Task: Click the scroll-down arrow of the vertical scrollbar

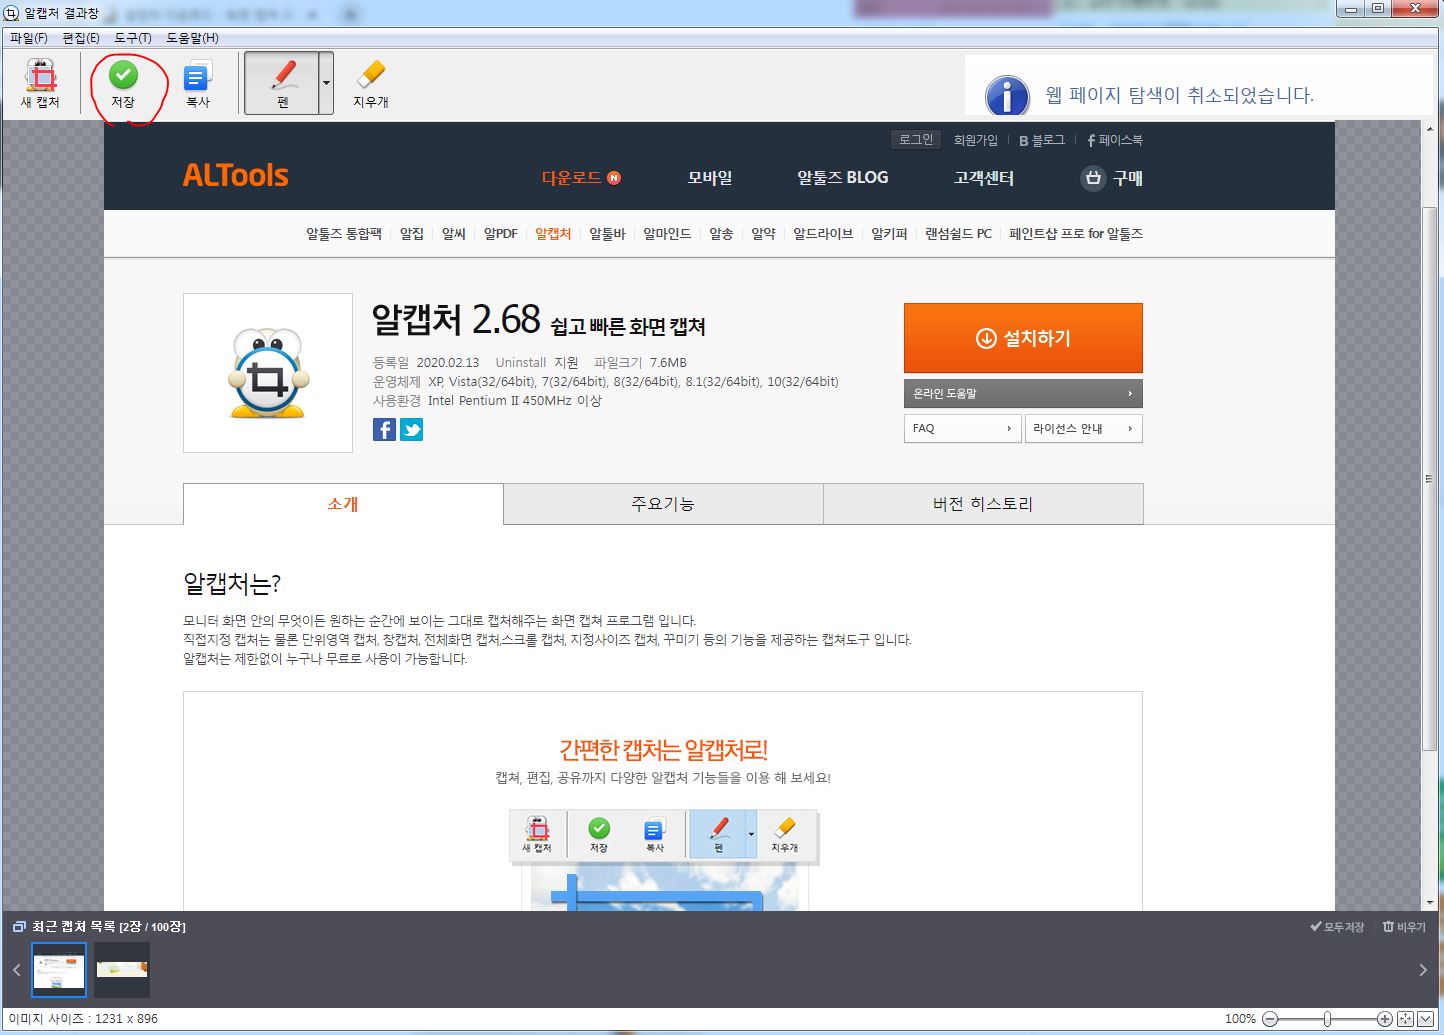Action: [x=1429, y=902]
